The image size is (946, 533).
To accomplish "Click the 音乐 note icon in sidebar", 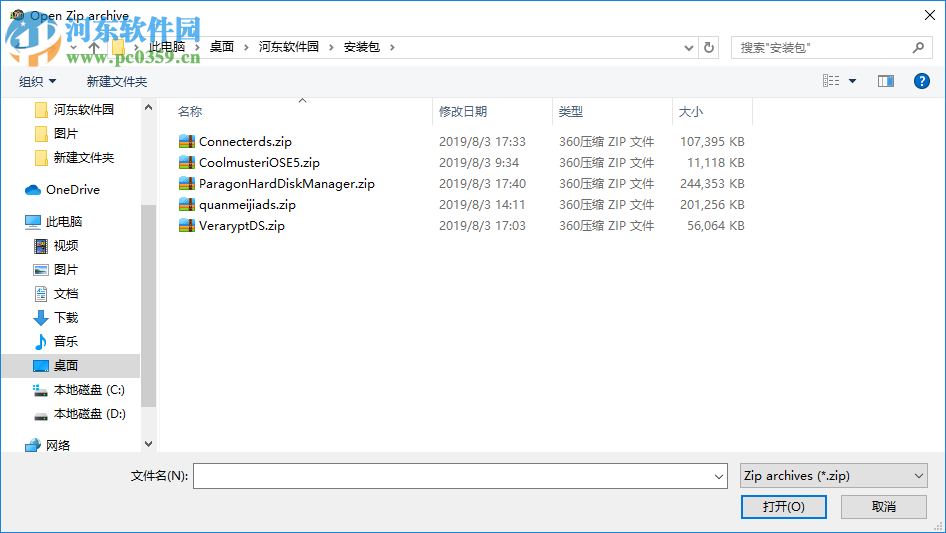I will click(40, 342).
